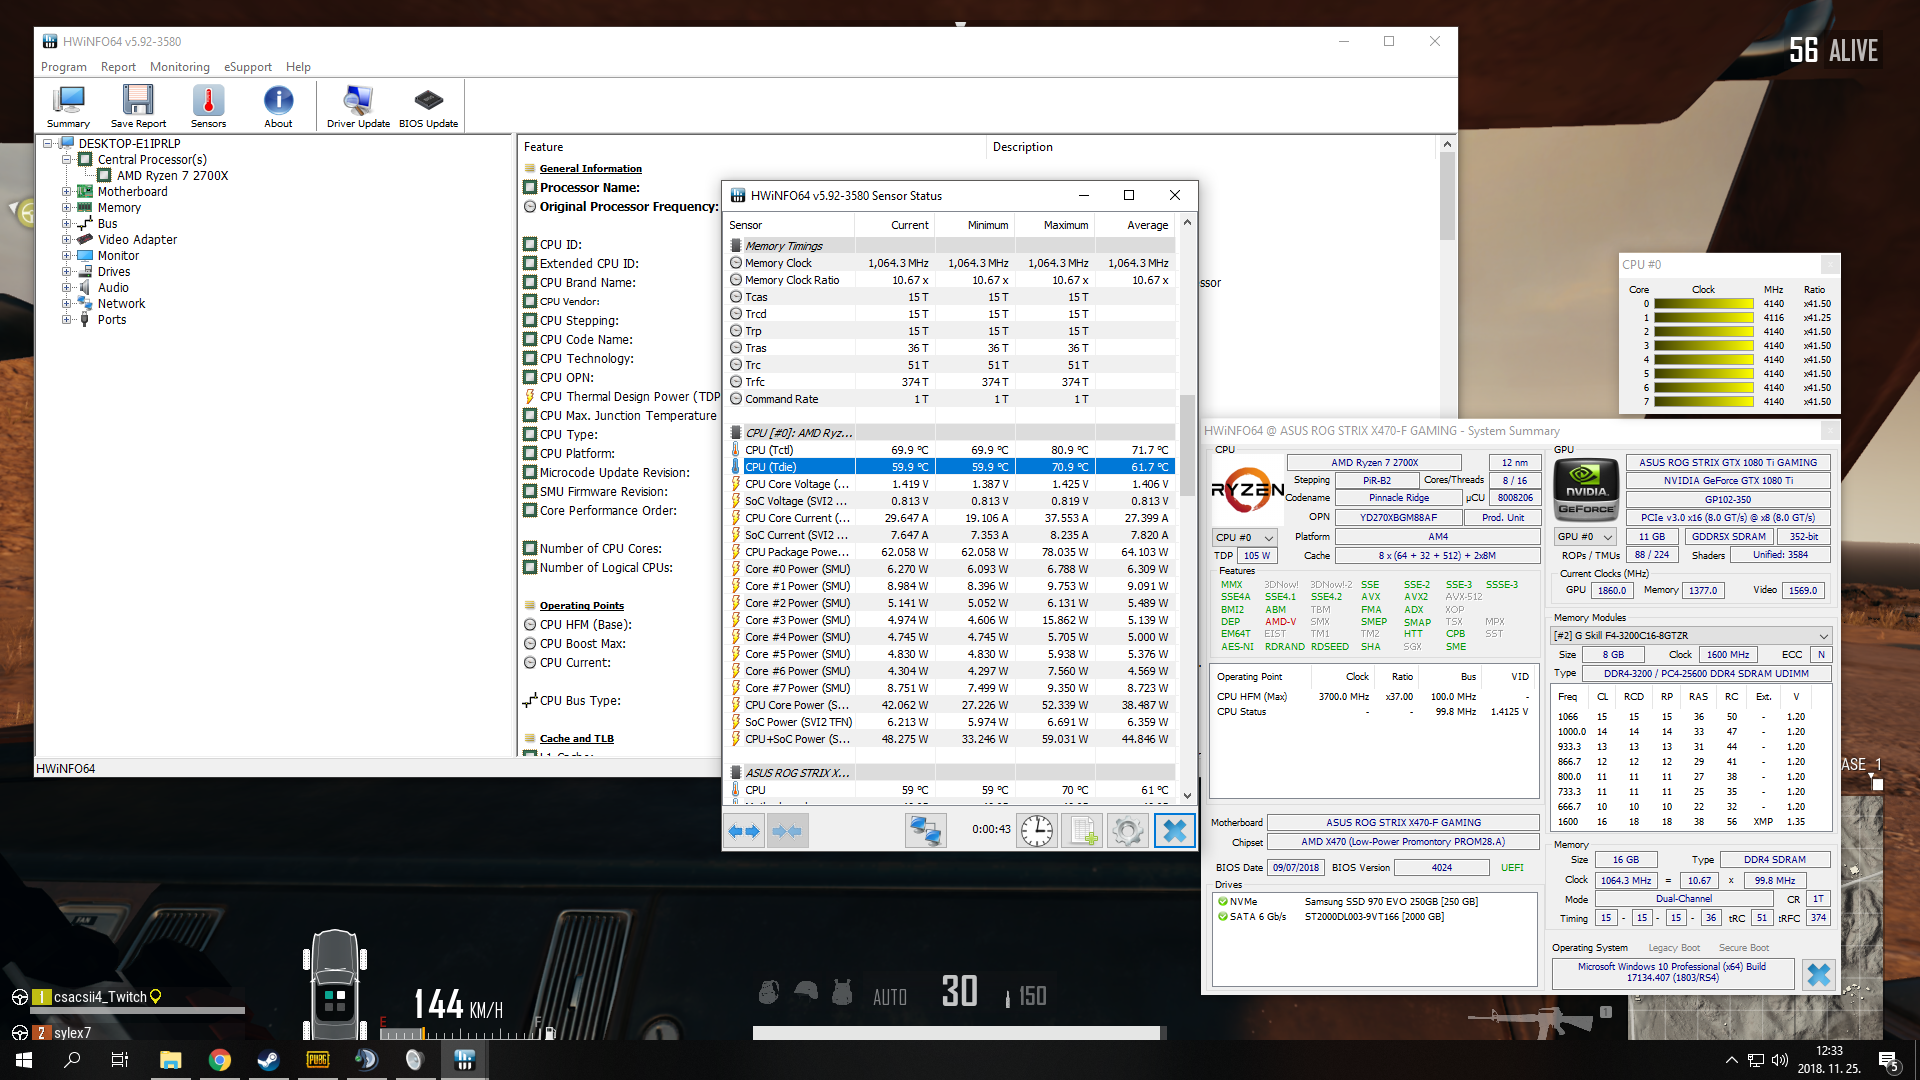The width and height of the screenshot is (1920, 1080).
Task: Open the Help menu
Action: [298, 67]
